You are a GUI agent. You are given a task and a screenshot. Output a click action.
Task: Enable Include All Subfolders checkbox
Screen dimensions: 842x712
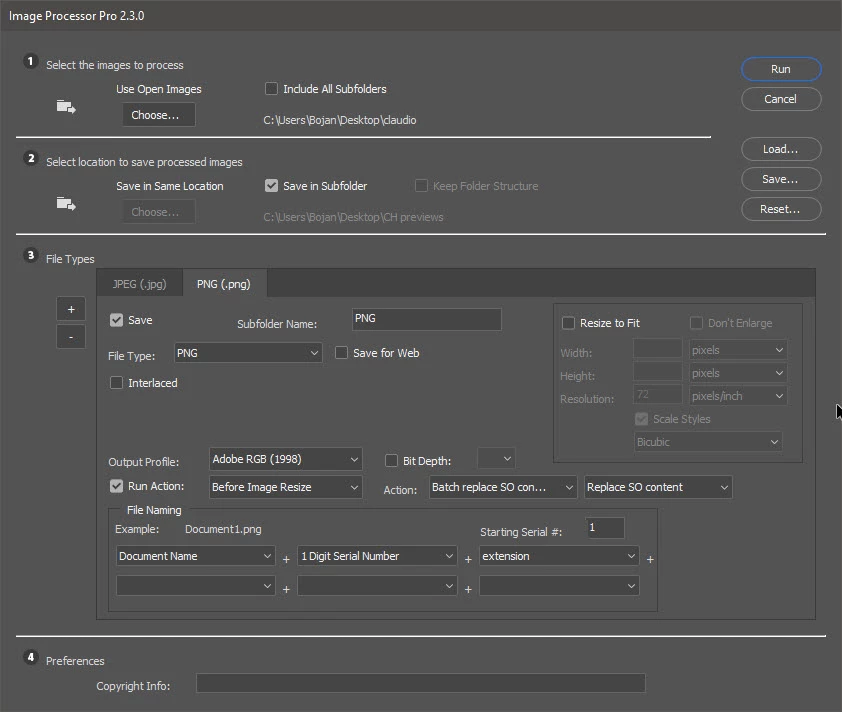click(x=271, y=89)
